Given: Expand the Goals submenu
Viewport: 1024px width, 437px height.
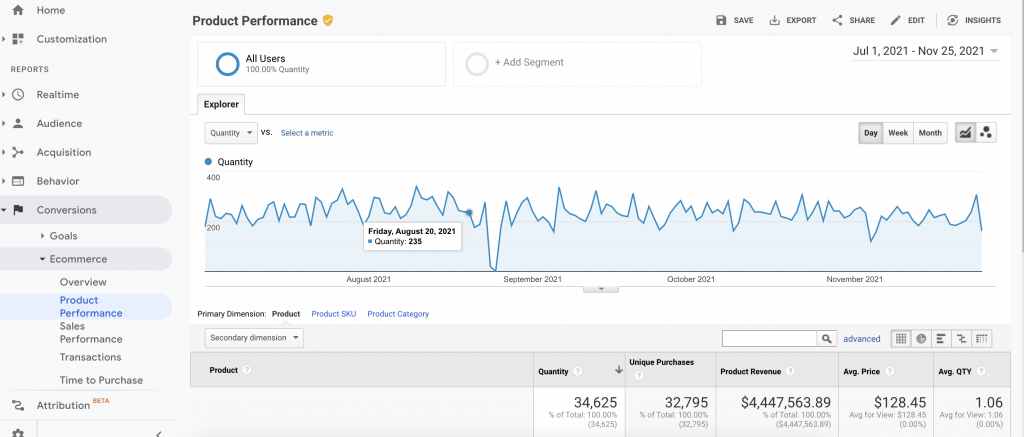Looking at the screenshot, I should tap(42, 236).
